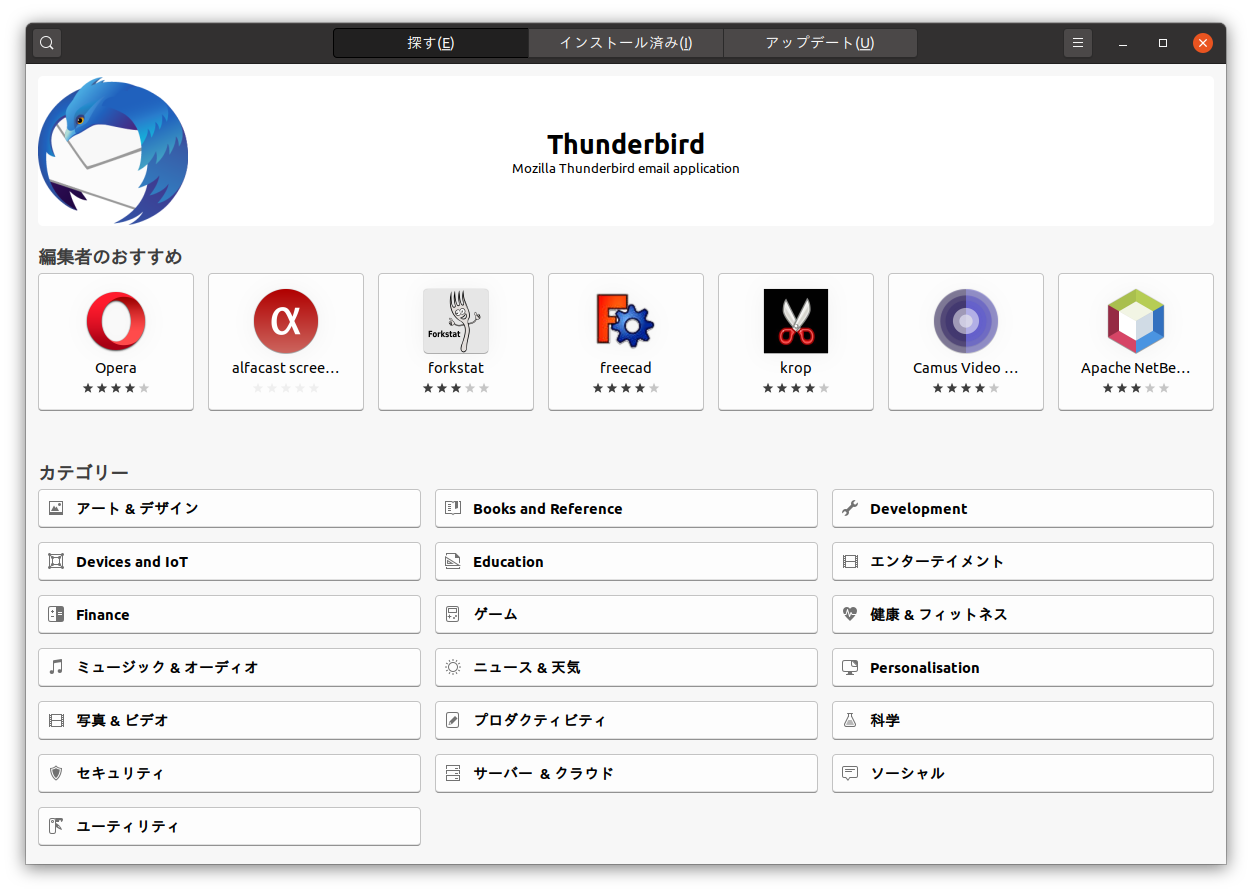Click heart icon beside 健康 & フィットネス
Image resolution: width=1252 pixels, height=893 pixels.
pos(850,614)
